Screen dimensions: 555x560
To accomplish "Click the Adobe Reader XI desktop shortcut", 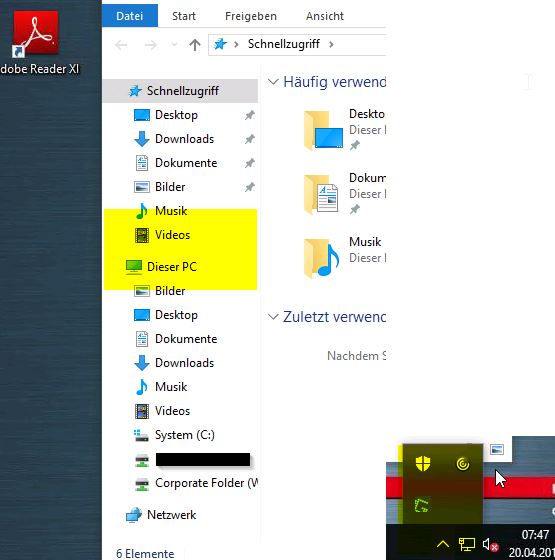I will pos(36,42).
